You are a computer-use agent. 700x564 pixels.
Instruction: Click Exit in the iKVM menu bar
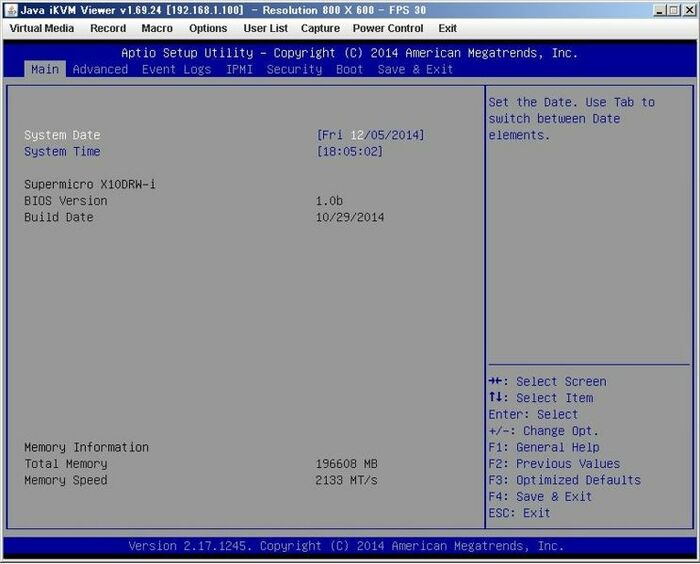[447, 28]
